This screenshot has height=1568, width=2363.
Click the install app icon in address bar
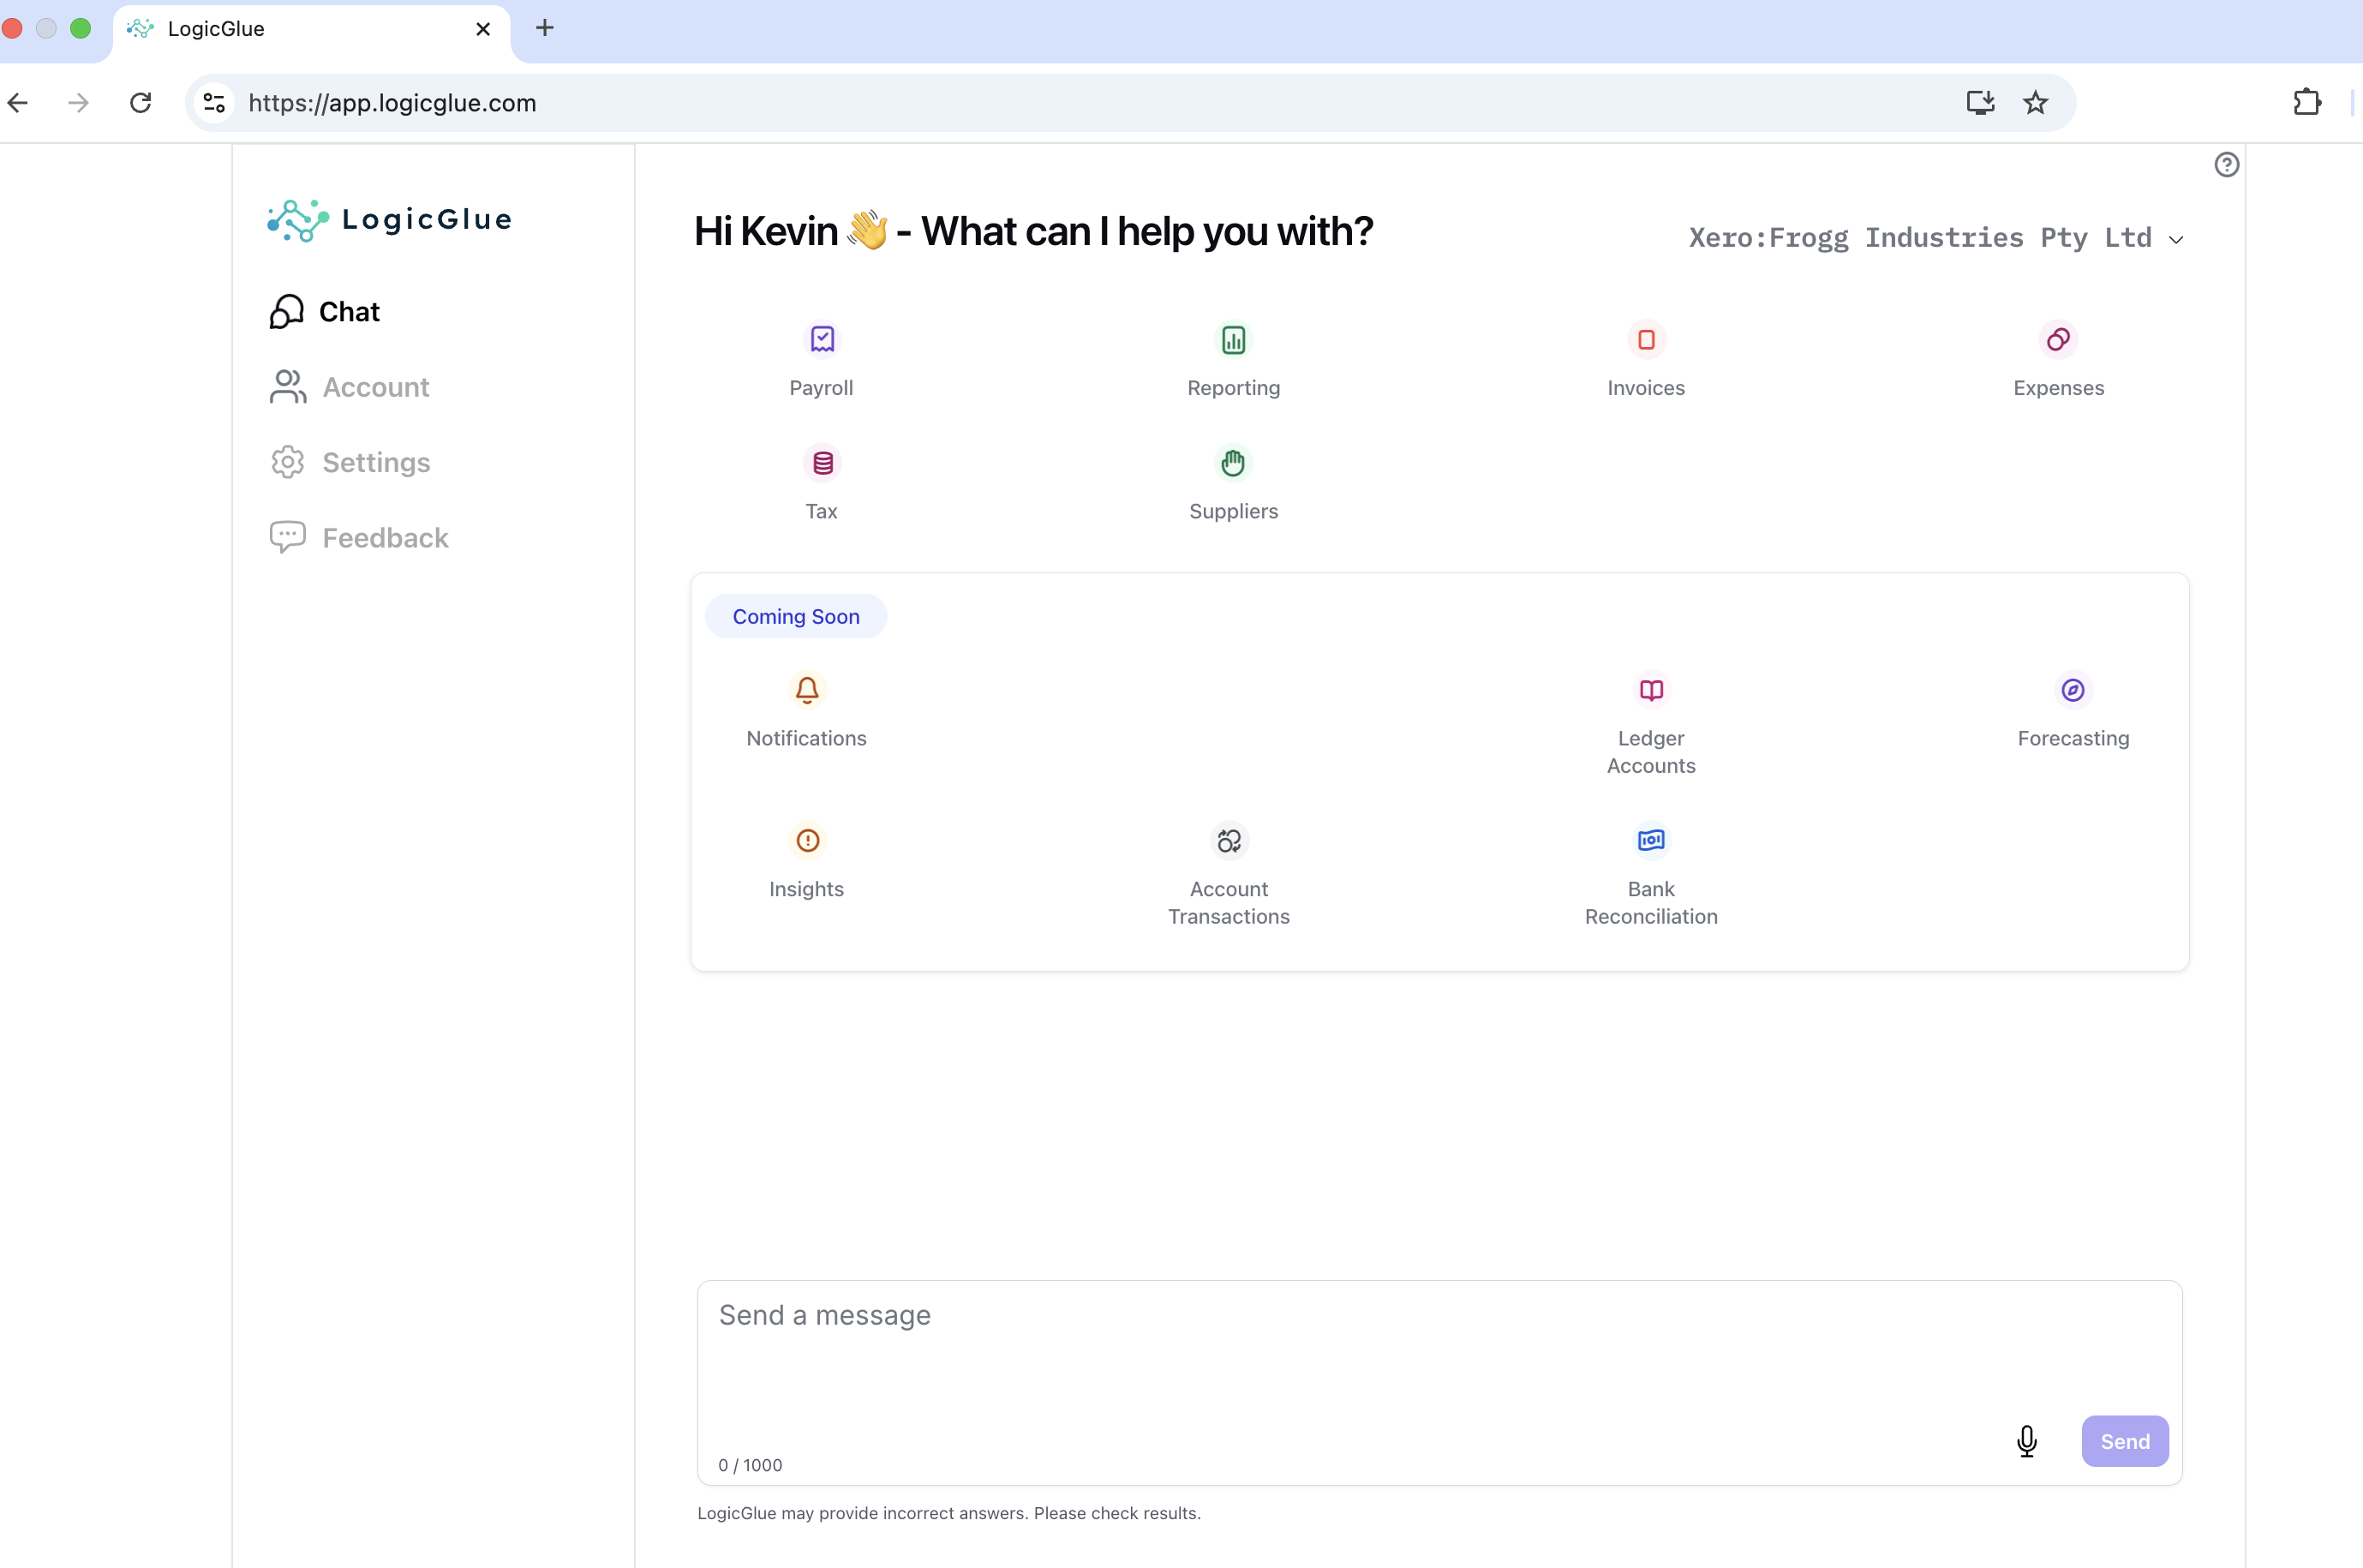[x=1980, y=103]
